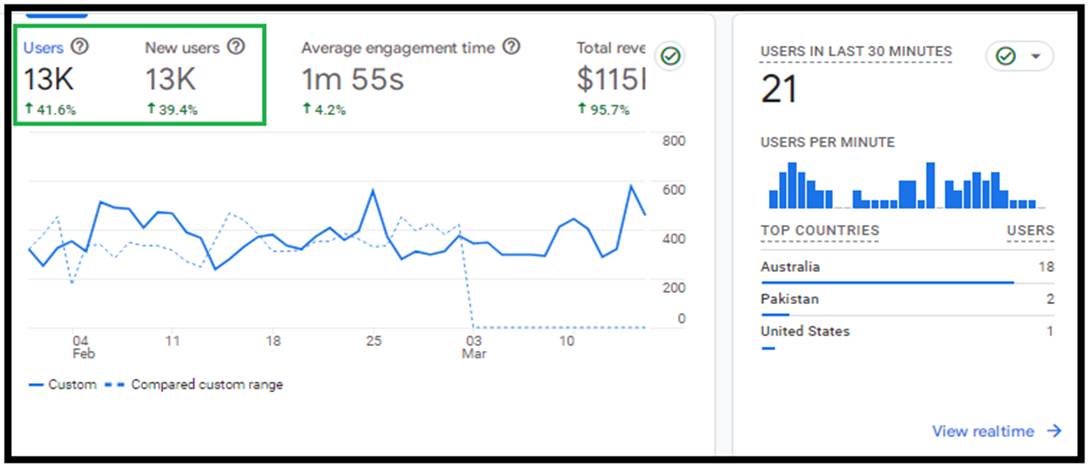
Task: Expand dropdown arrow in the realtime card
Action: (1035, 57)
